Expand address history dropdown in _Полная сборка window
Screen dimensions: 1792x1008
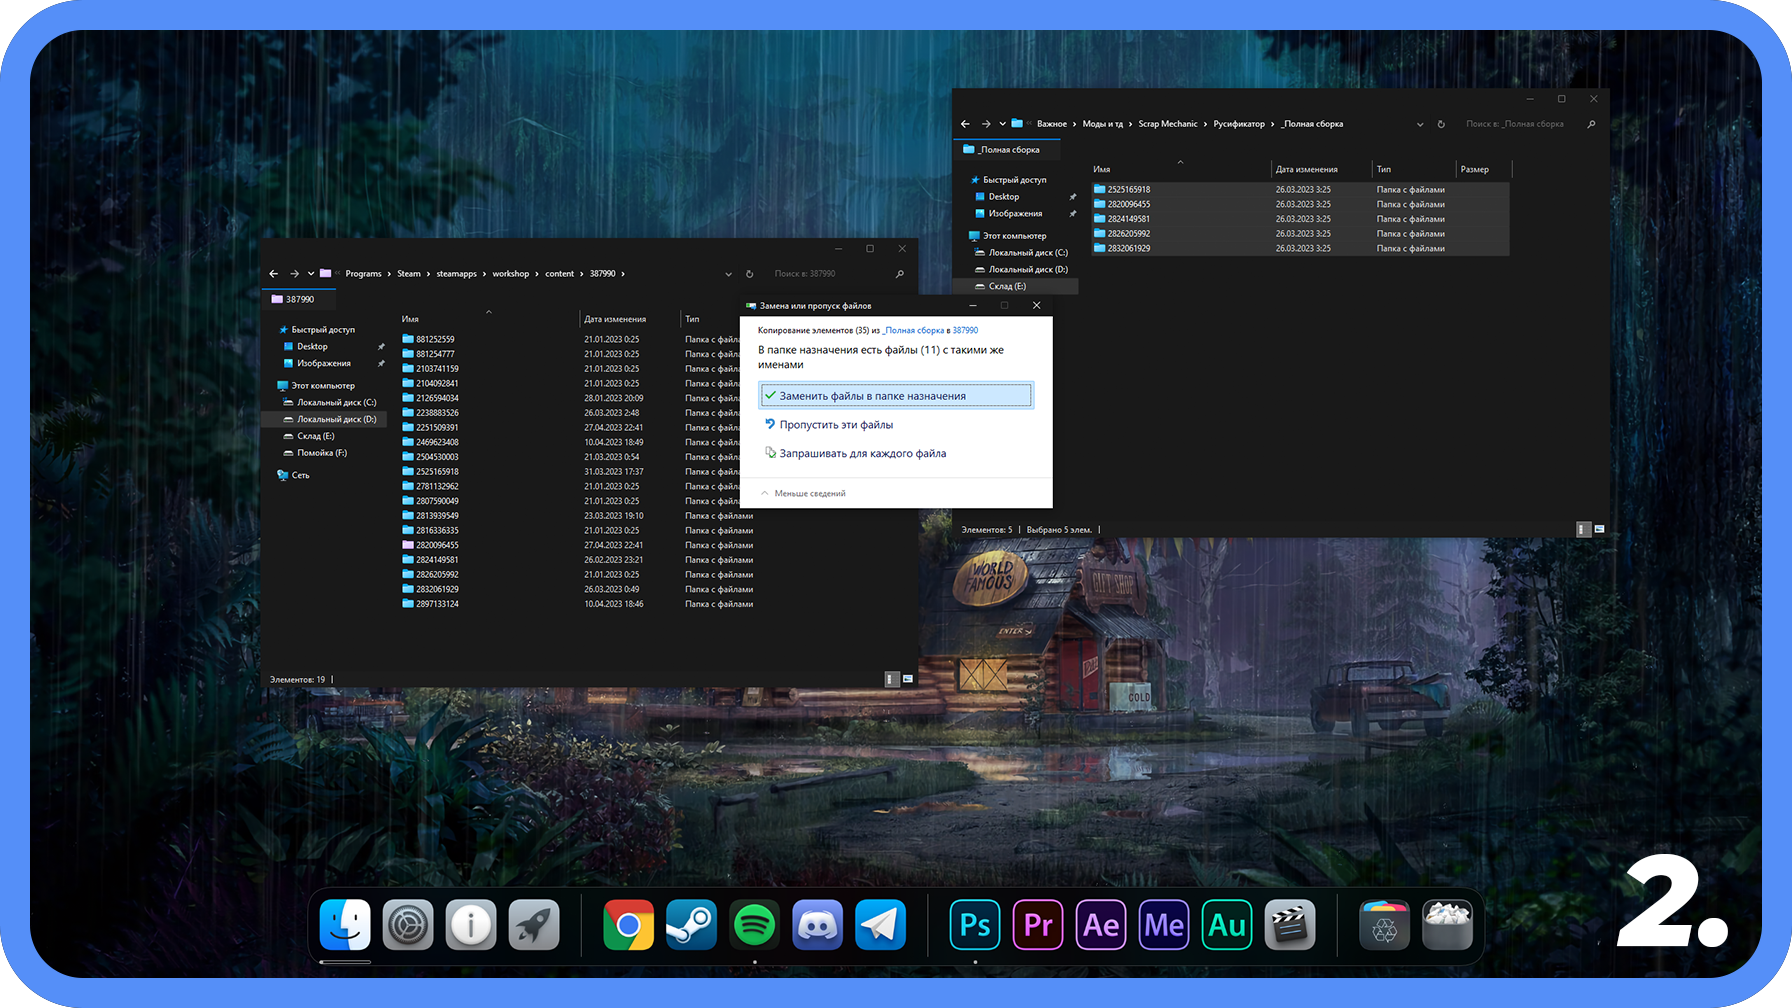tap(1420, 124)
